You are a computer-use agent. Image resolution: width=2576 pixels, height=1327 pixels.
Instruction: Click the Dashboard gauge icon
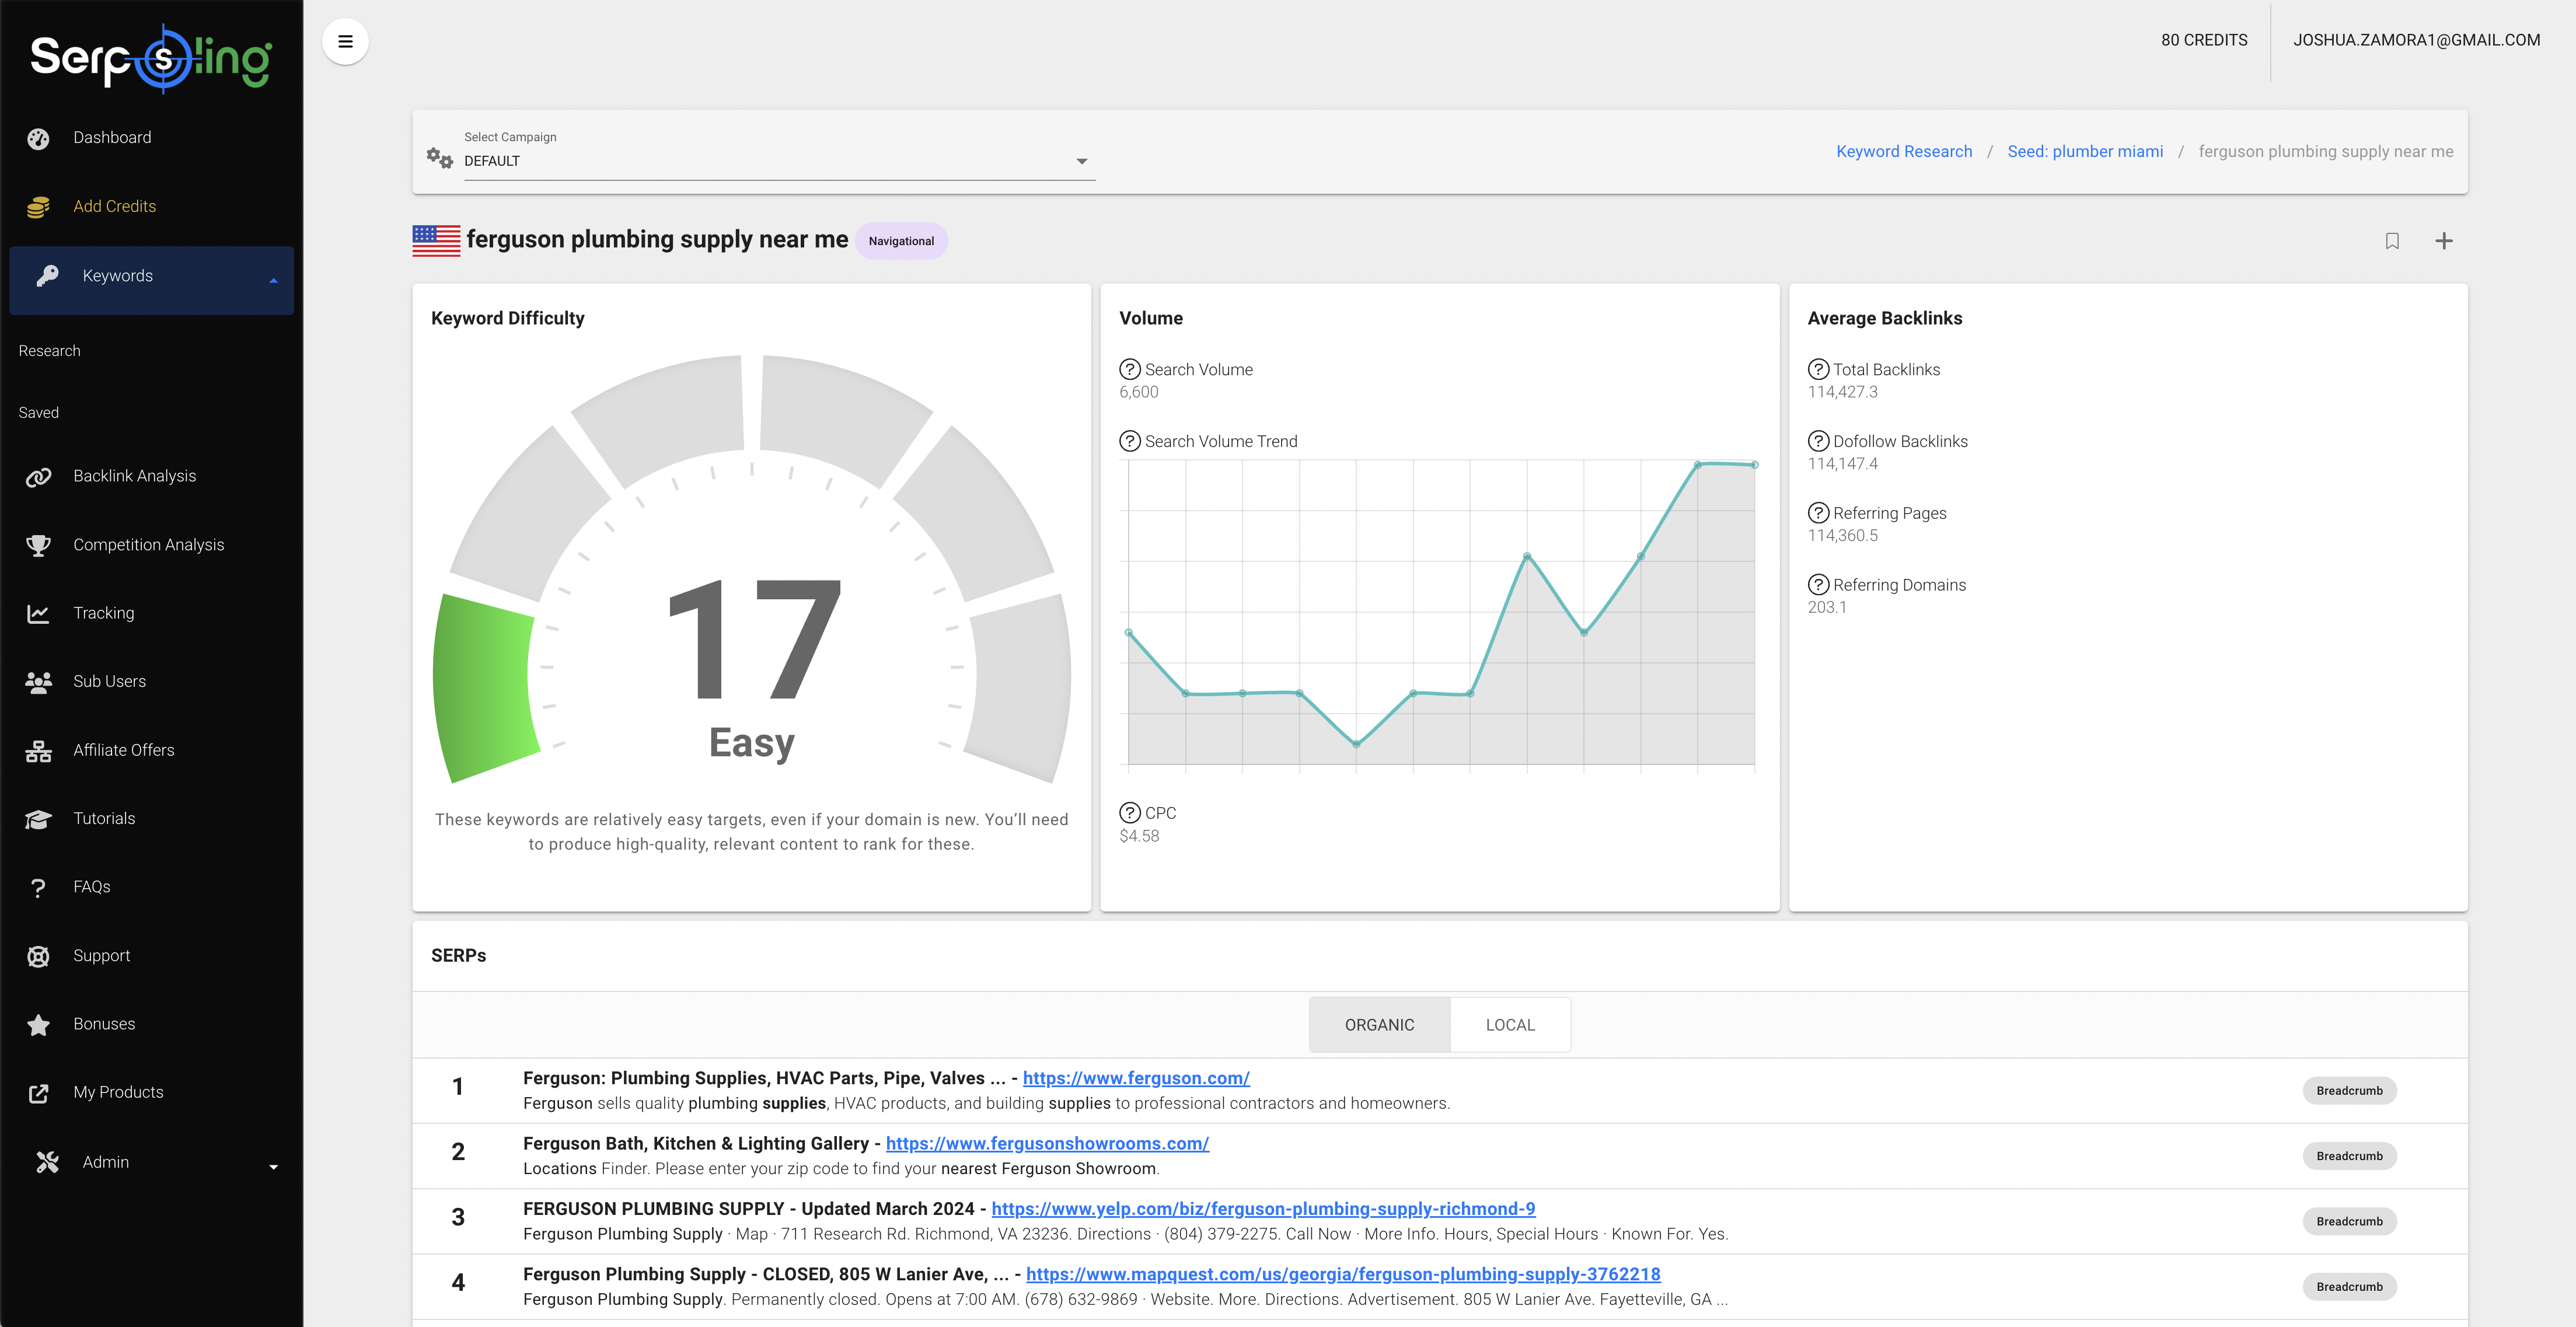click(38, 138)
